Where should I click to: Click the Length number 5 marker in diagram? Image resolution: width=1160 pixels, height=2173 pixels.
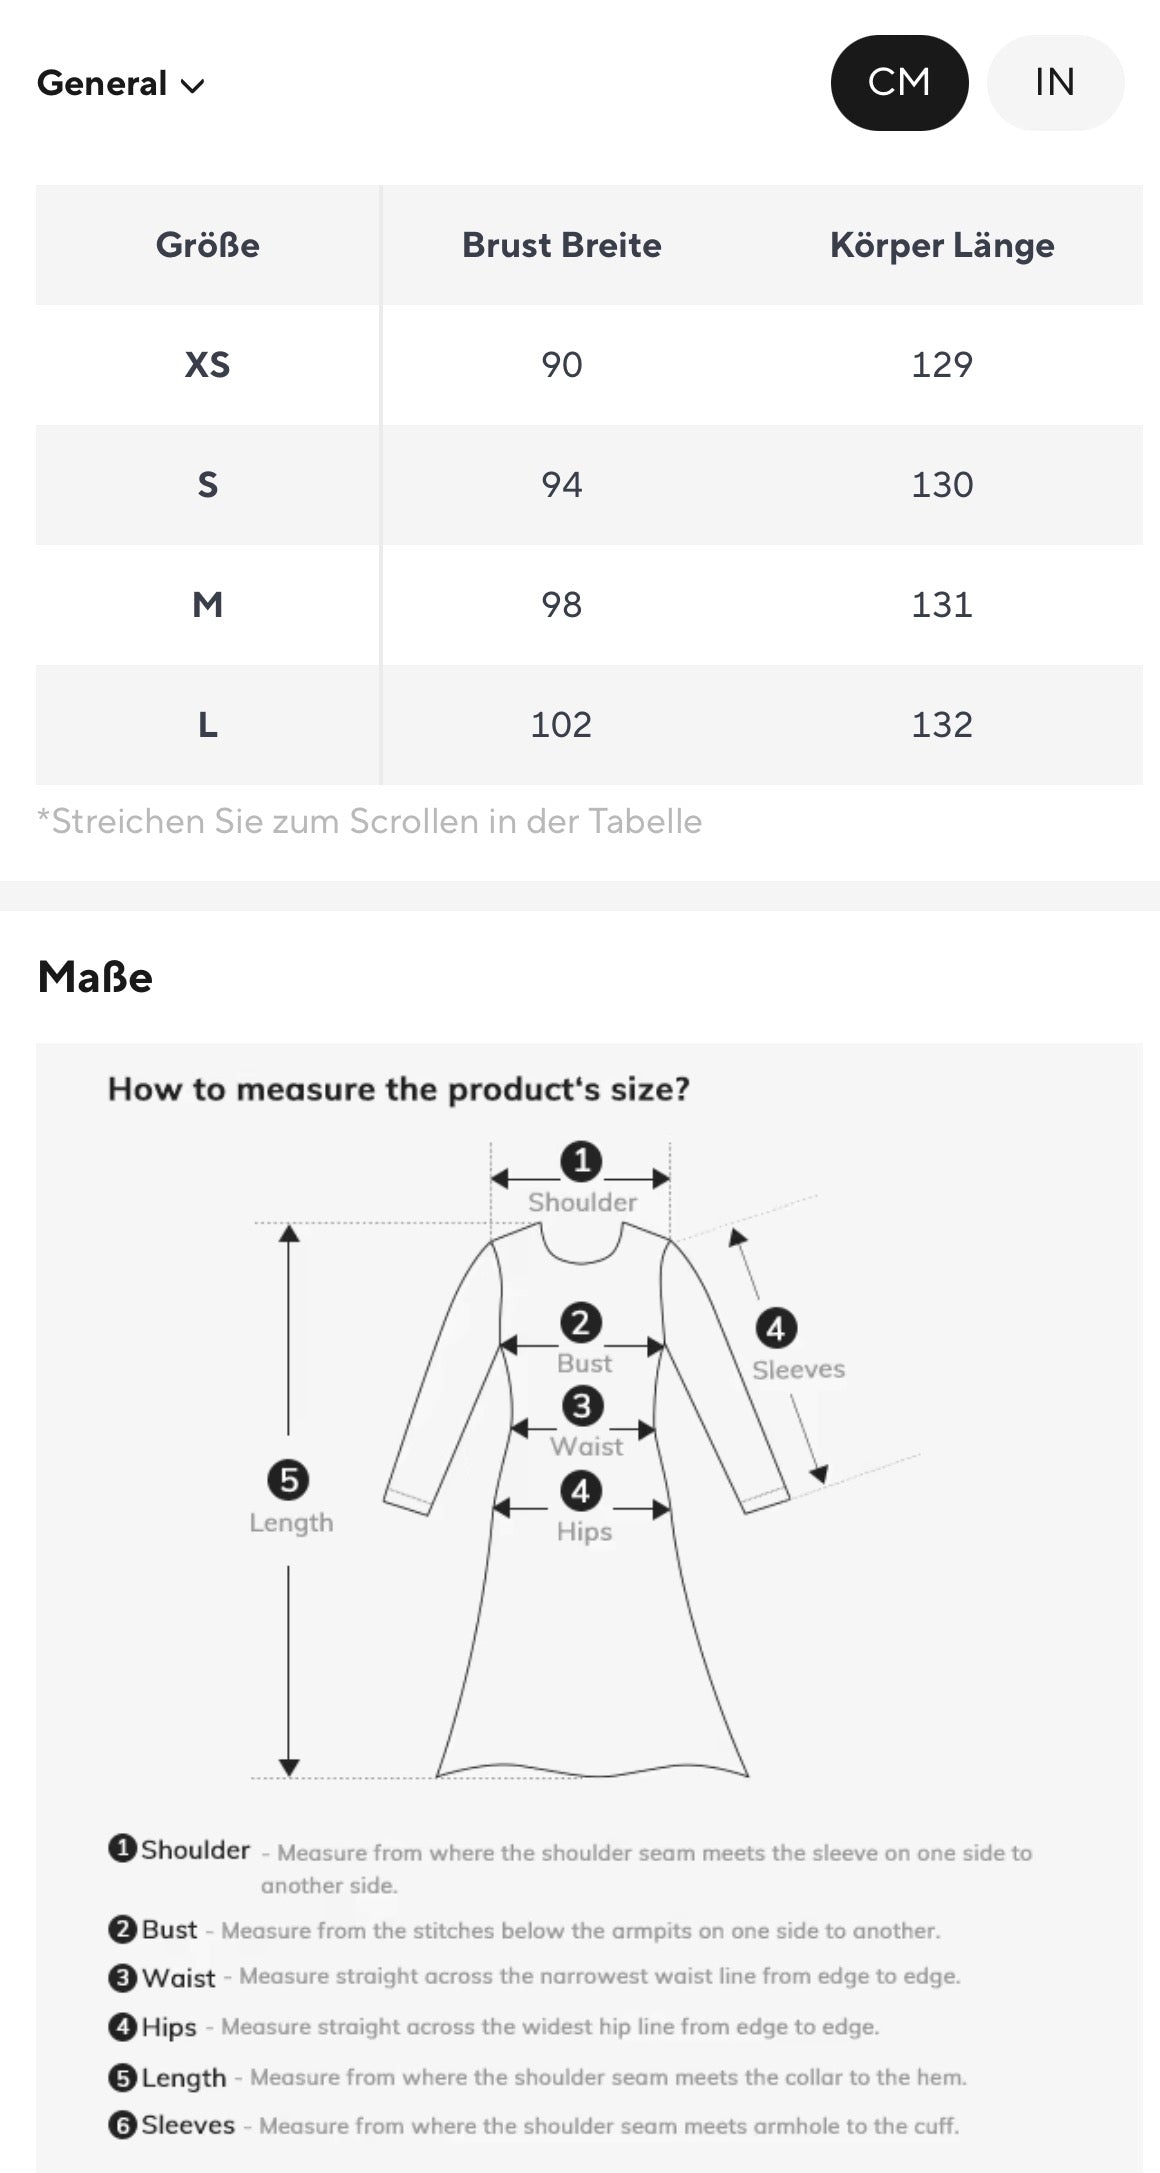click(x=289, y=1479)
